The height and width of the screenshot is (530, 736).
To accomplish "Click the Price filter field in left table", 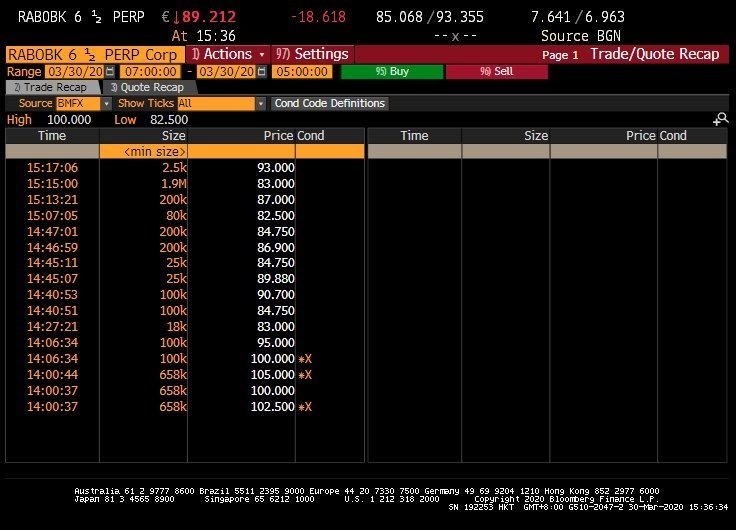I will point(241,151).
